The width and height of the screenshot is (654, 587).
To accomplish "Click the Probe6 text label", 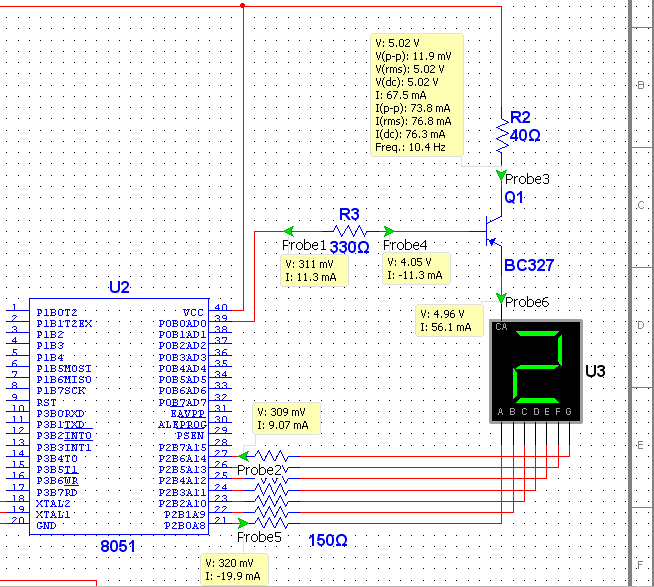I will pyautogui.click(x=527, y=302).
